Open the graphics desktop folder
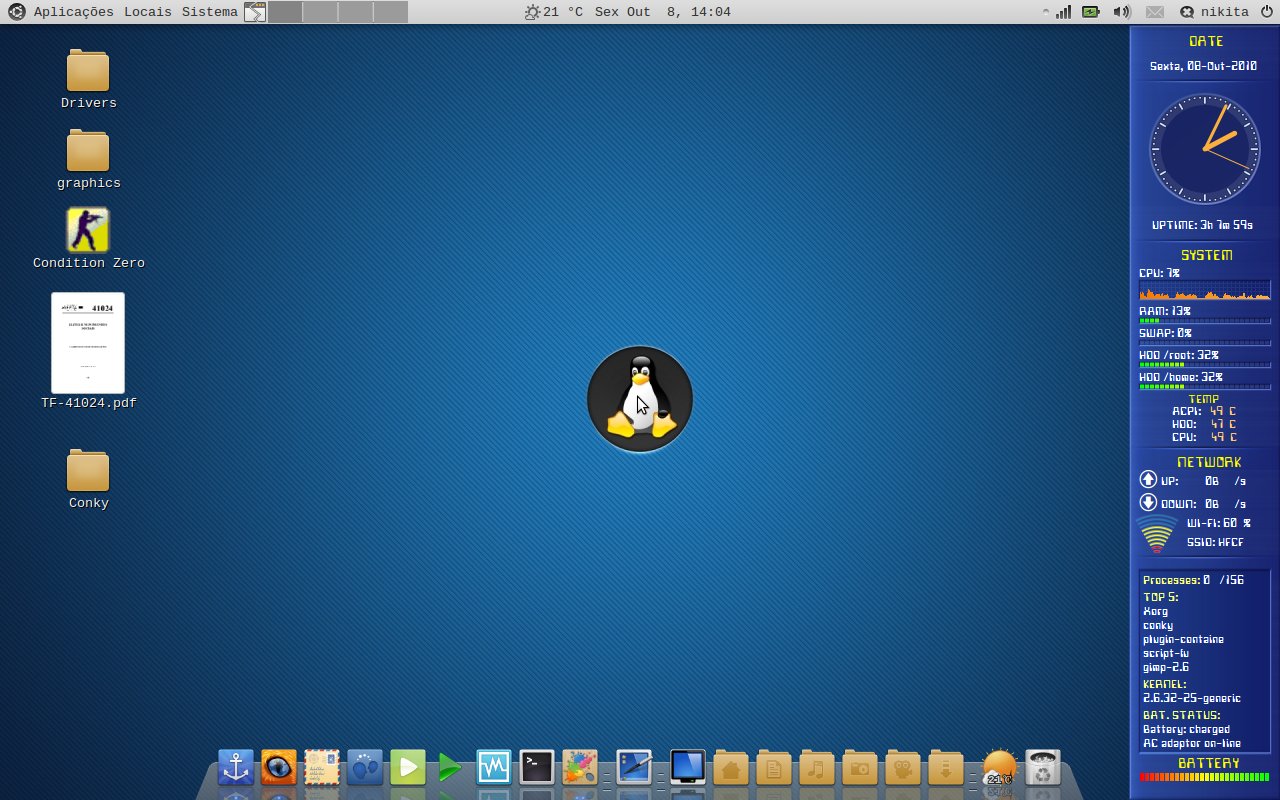 [x=88, y=151]
